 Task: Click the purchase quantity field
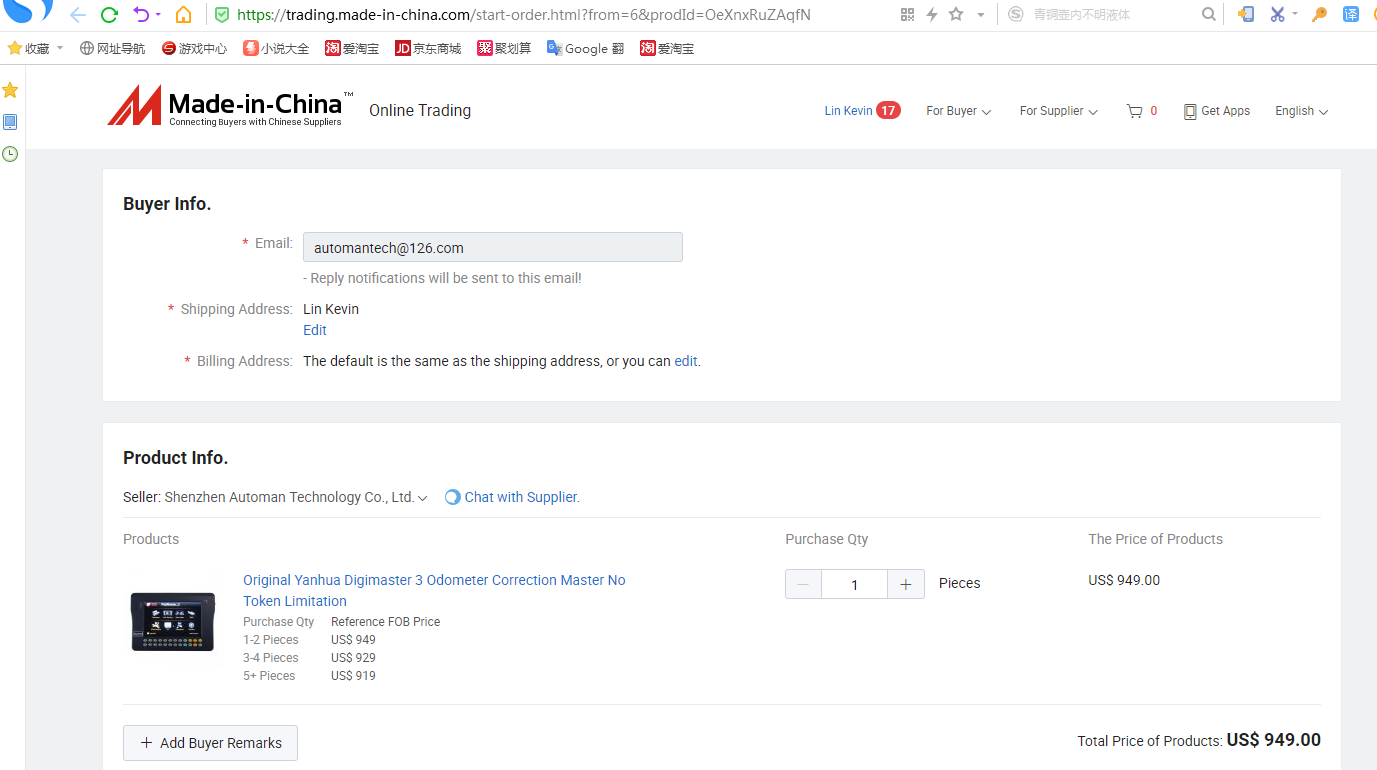click(854, 584)
